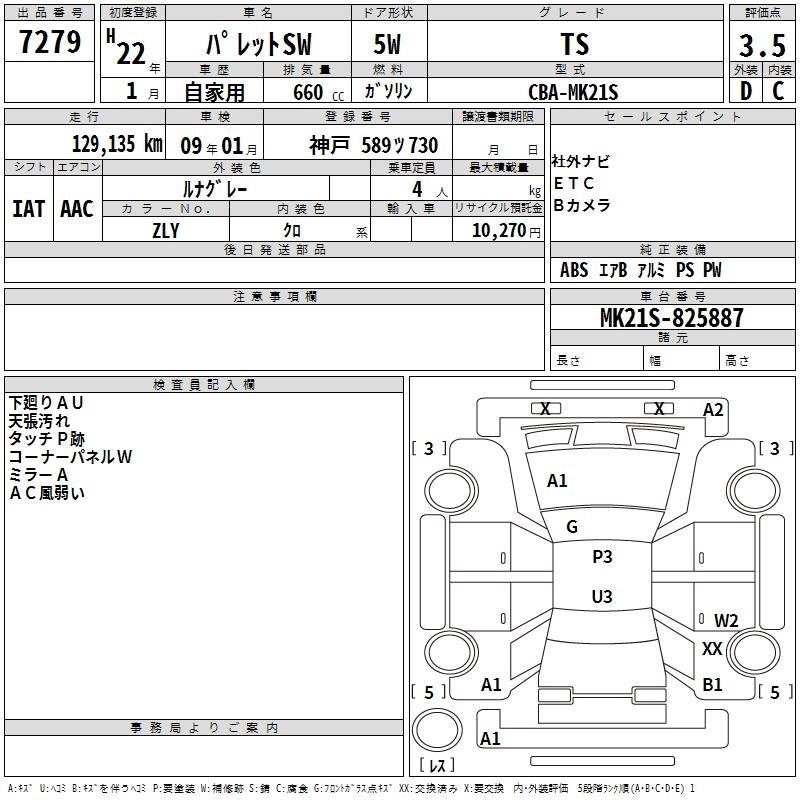800x800 pixels.
Task: Select the car name パレットSW
Action: pyautogui.click(x=257, y=46)
